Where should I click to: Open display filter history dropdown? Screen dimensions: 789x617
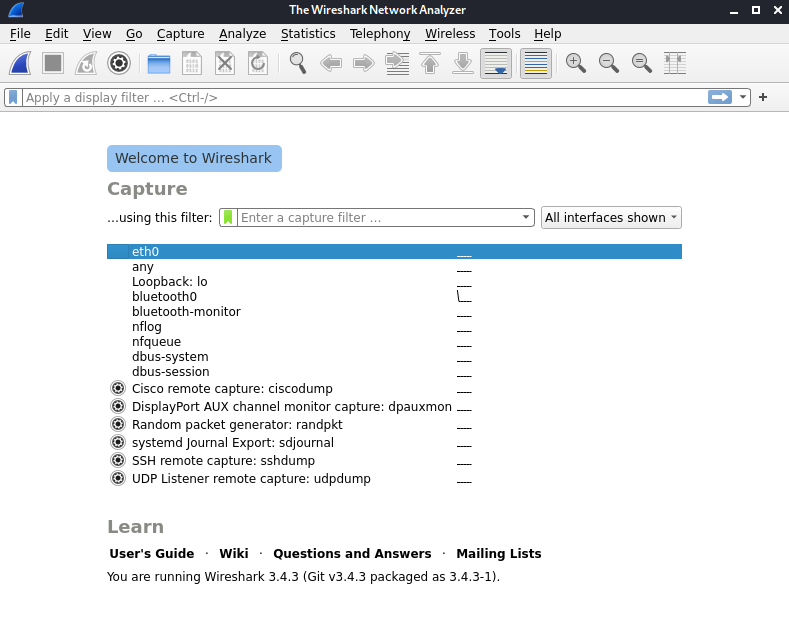pos(743,97)
